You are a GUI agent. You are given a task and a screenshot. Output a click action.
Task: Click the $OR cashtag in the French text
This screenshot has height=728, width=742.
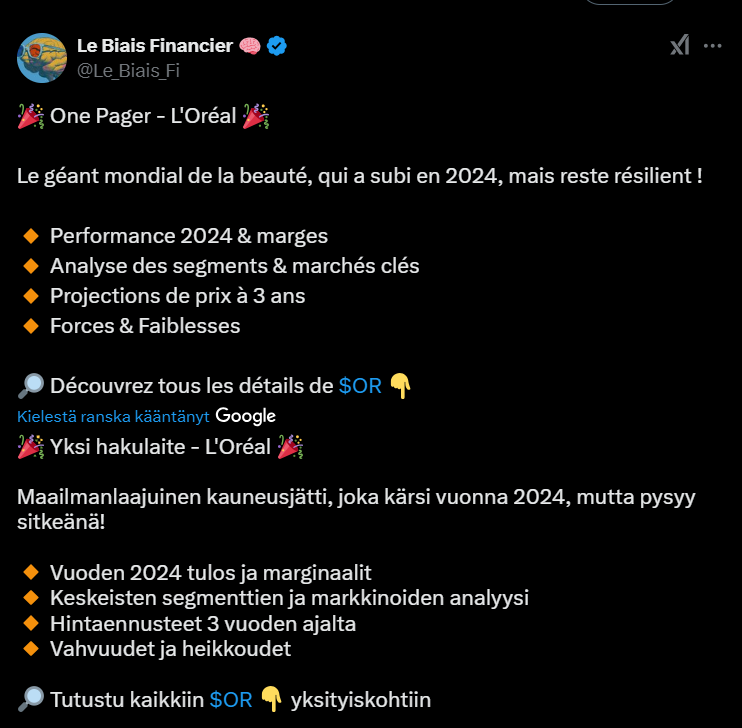(360, 386)
